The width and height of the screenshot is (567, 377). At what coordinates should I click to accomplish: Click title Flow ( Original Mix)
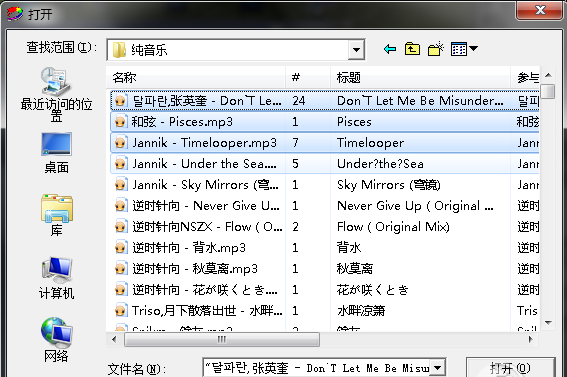pyautogui.click(x=393, y=227)
